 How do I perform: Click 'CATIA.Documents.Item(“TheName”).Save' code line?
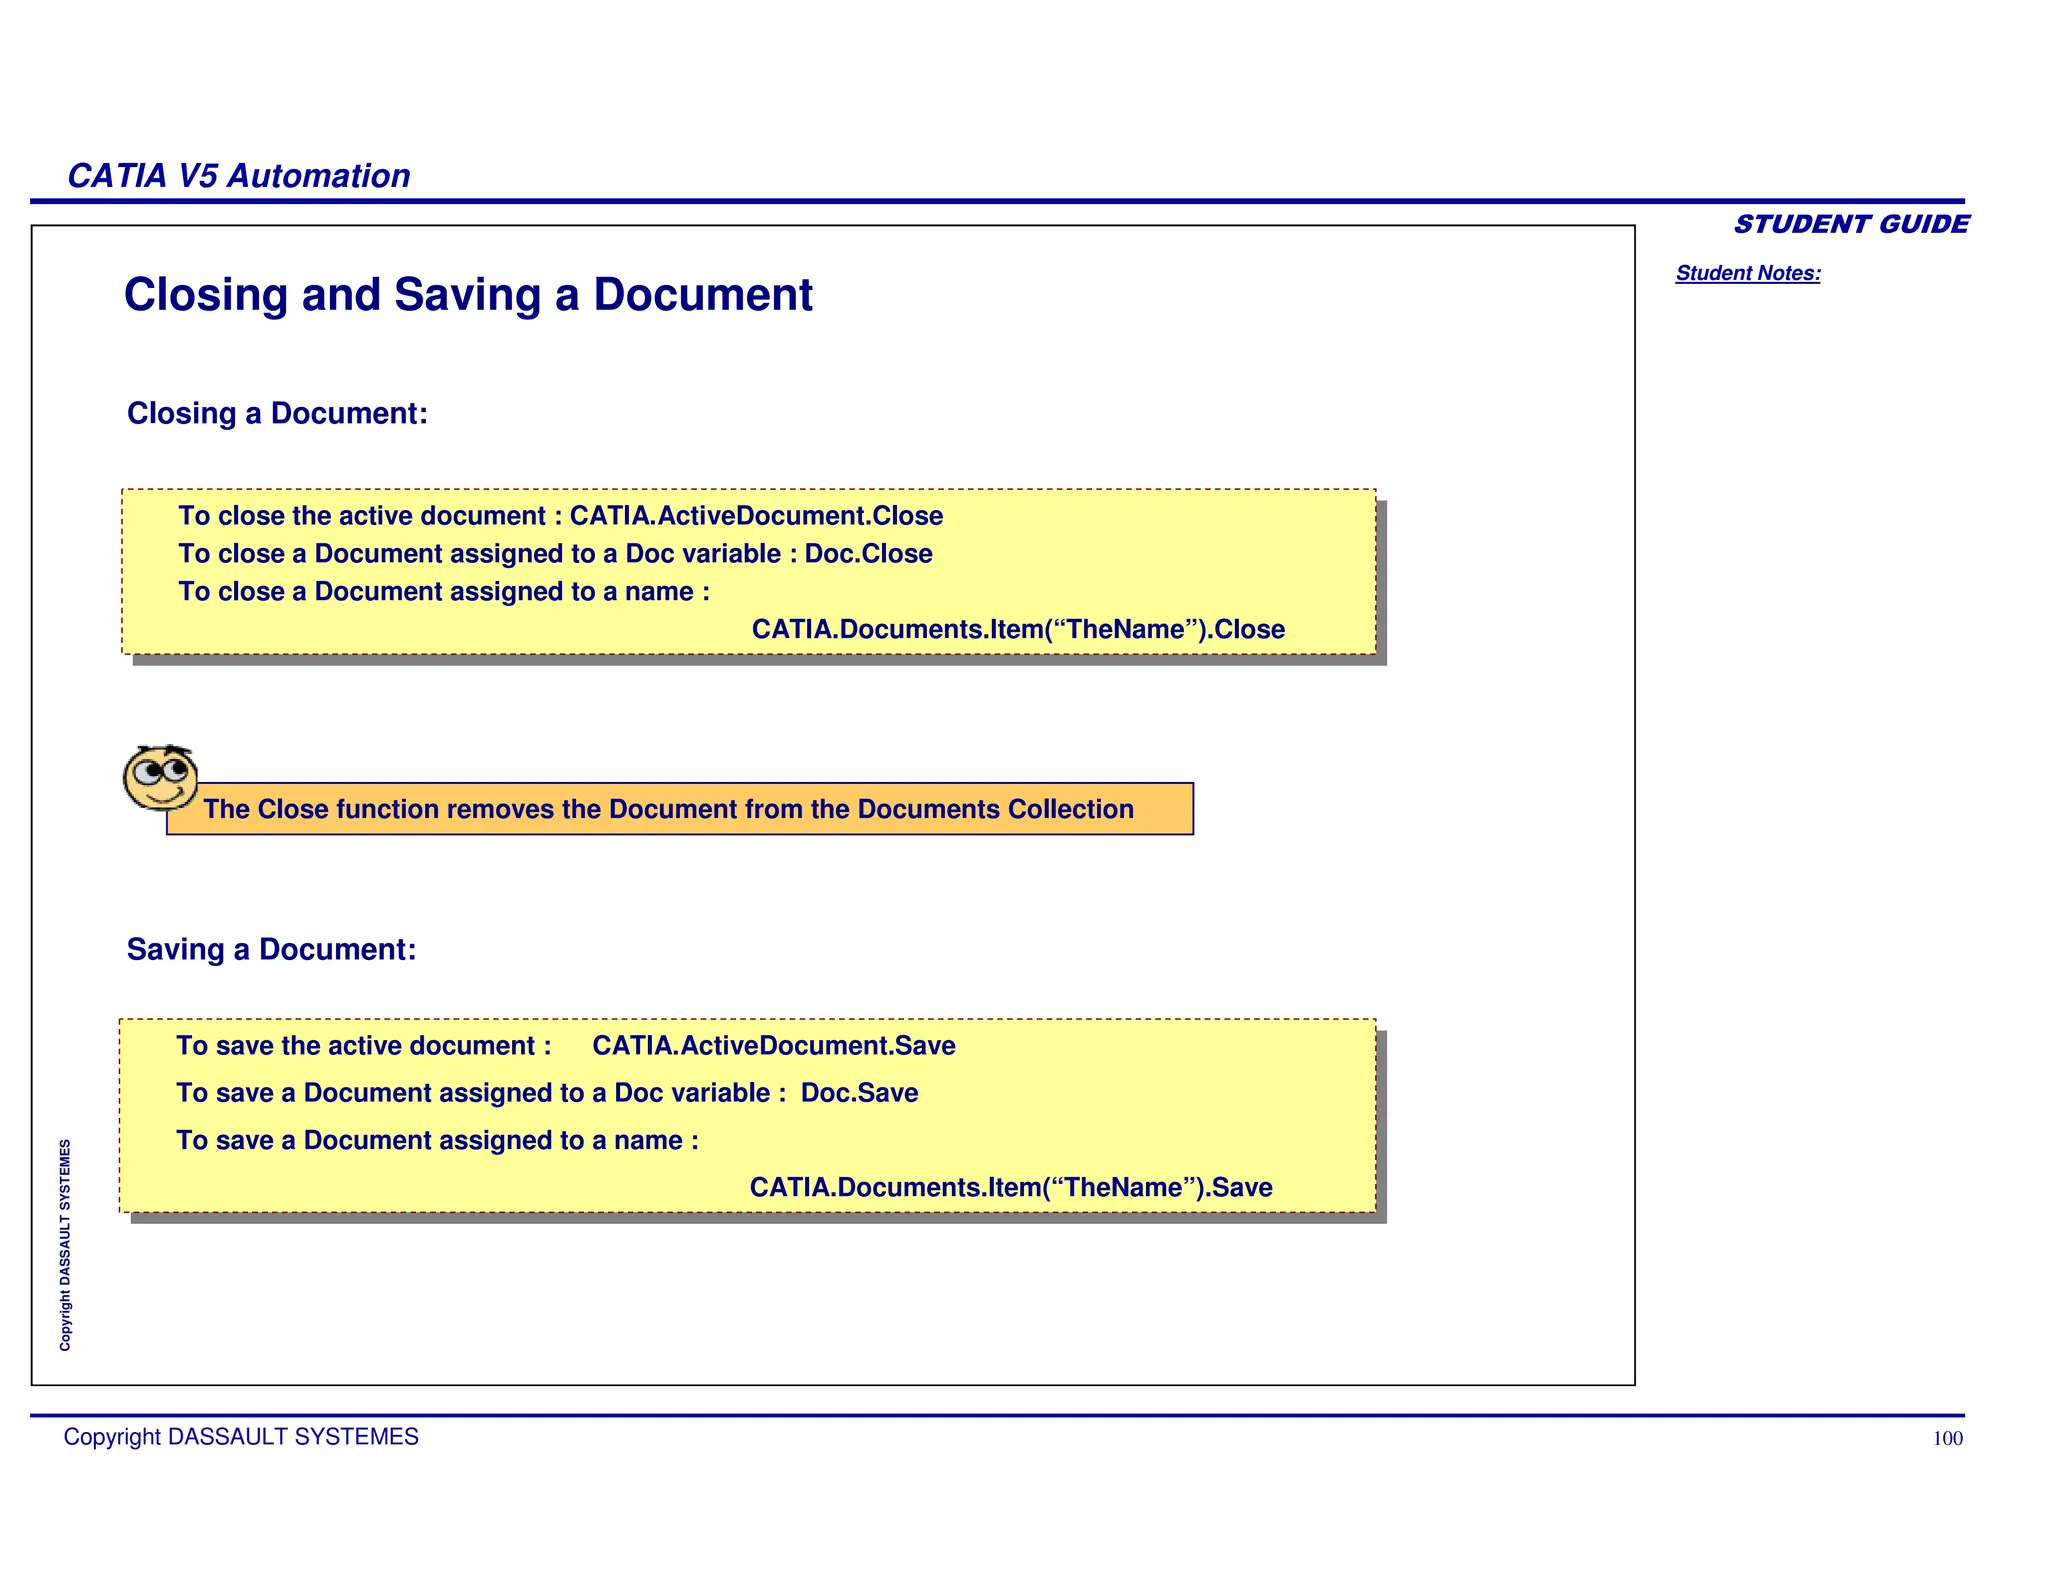[x=1011, y=1188]
